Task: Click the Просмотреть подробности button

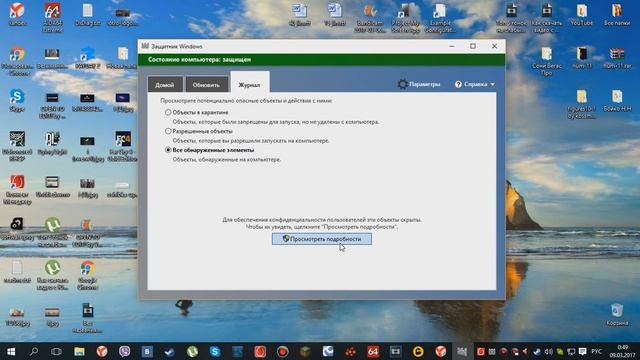Action: tap(322, 239)
